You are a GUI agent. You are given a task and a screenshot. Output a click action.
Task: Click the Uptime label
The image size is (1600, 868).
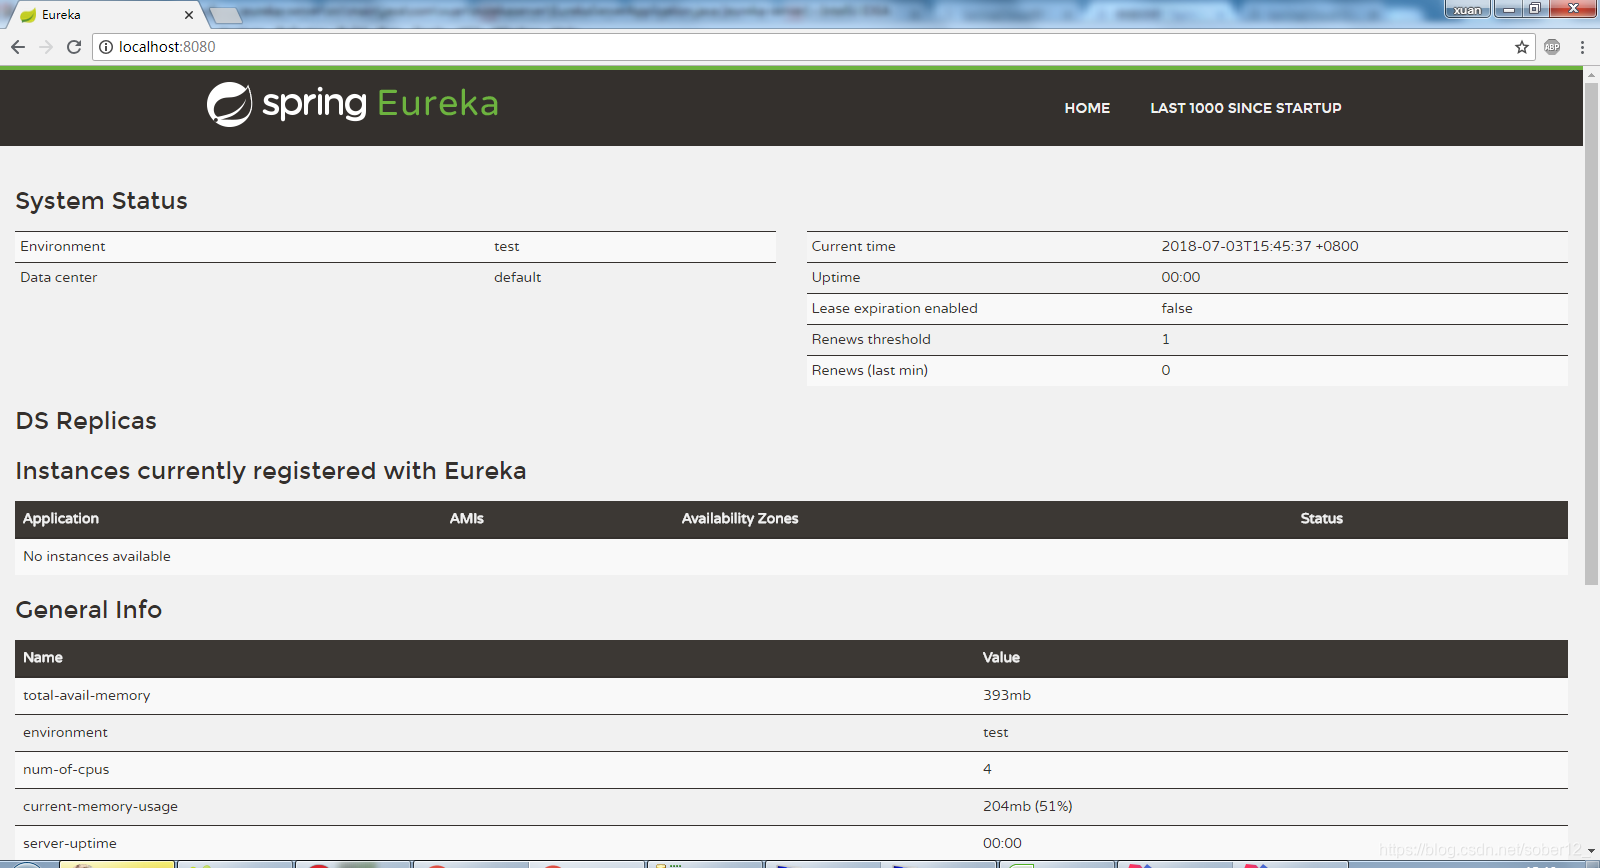tap(836, 277)
